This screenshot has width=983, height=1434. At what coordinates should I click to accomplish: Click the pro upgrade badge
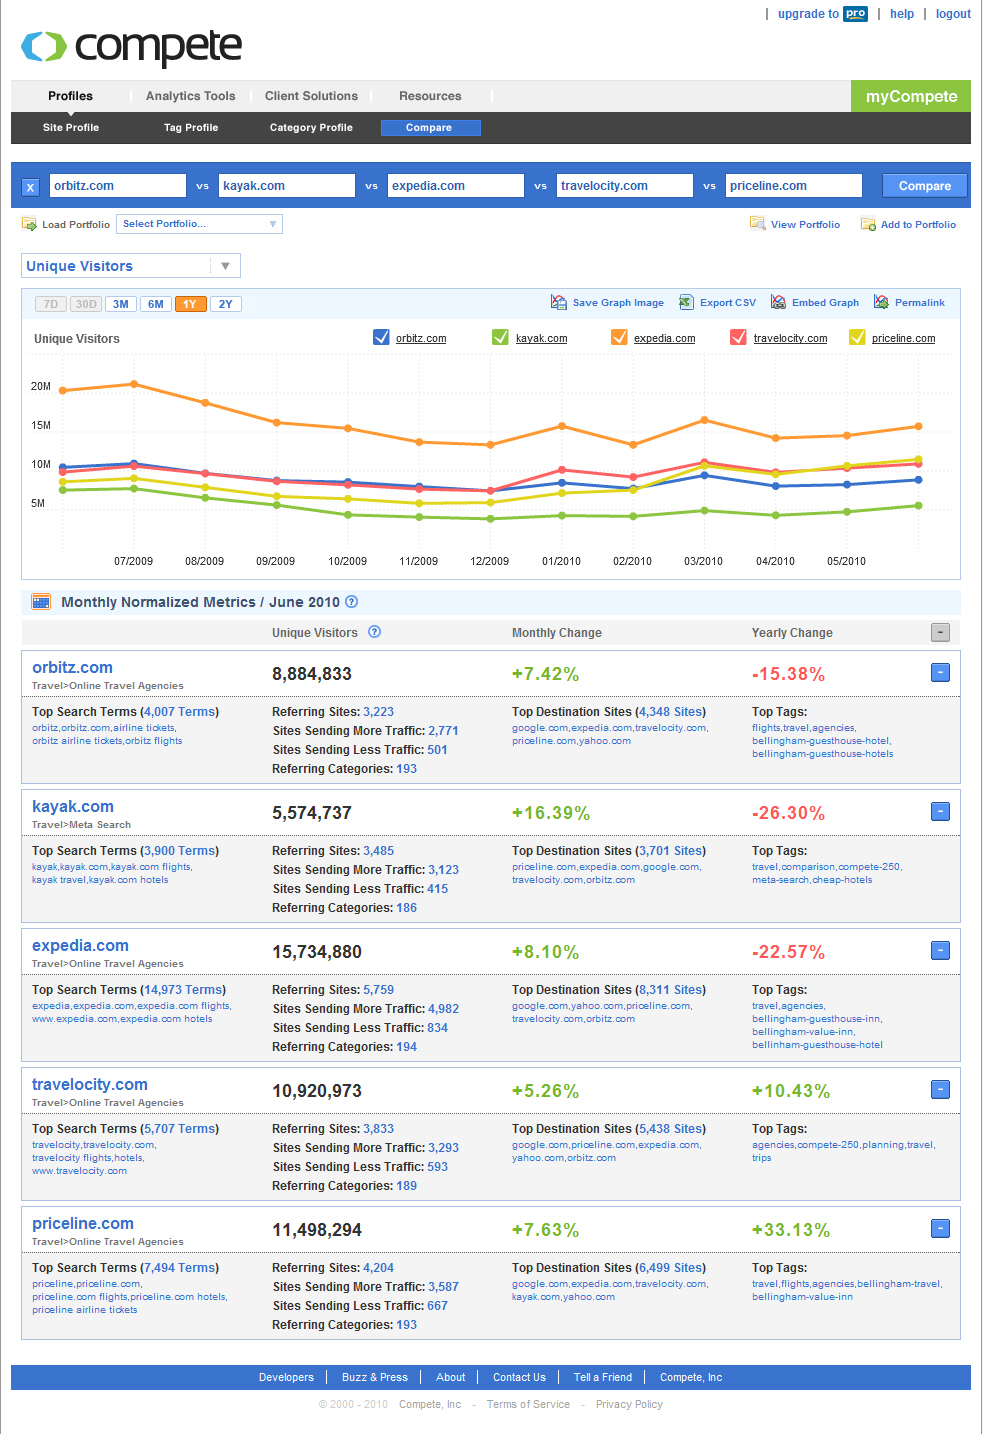click(855, 14)
